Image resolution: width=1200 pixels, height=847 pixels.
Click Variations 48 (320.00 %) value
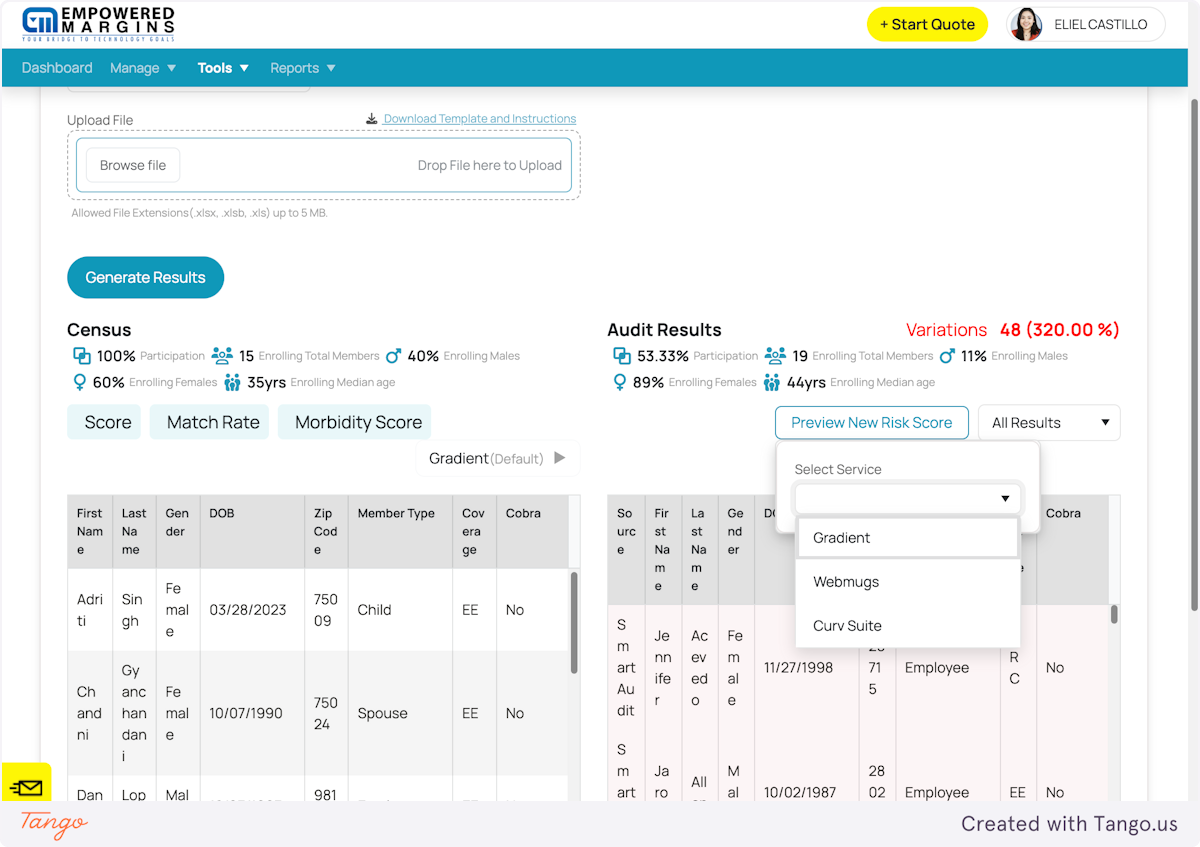tap(1060, 330)
